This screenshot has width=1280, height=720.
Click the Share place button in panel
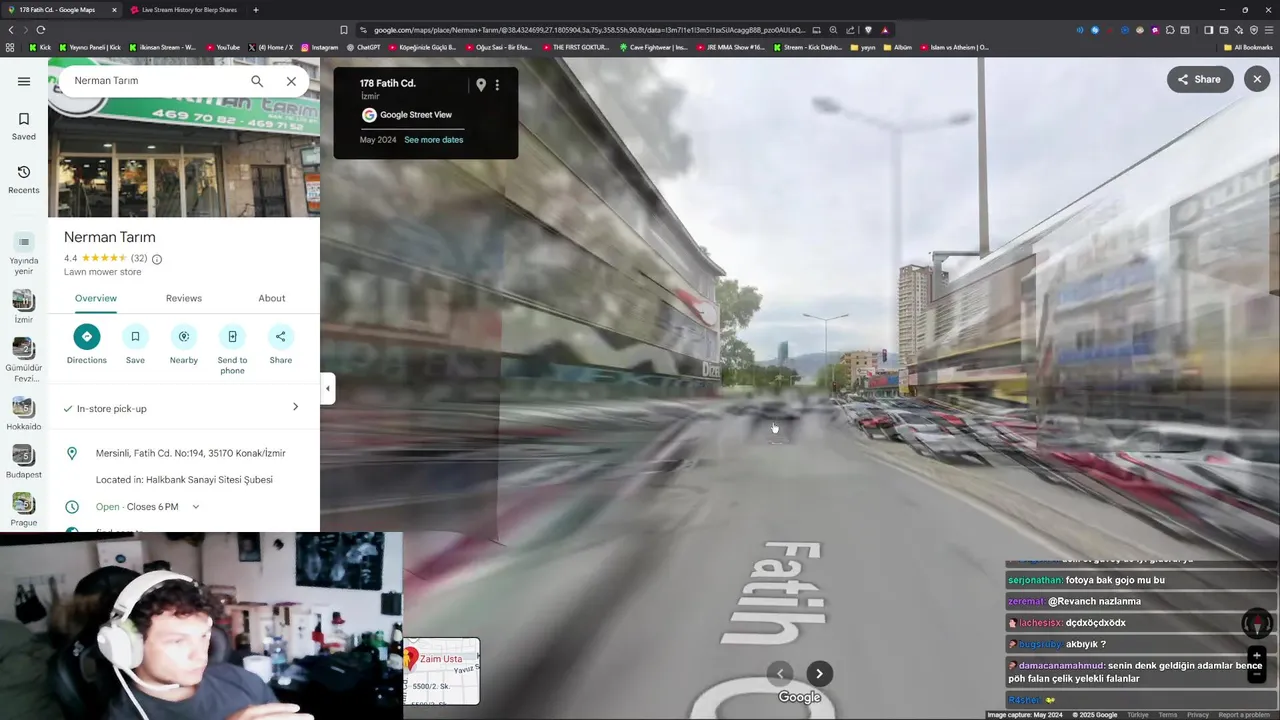pyautogui.click(x=281, y=344)
